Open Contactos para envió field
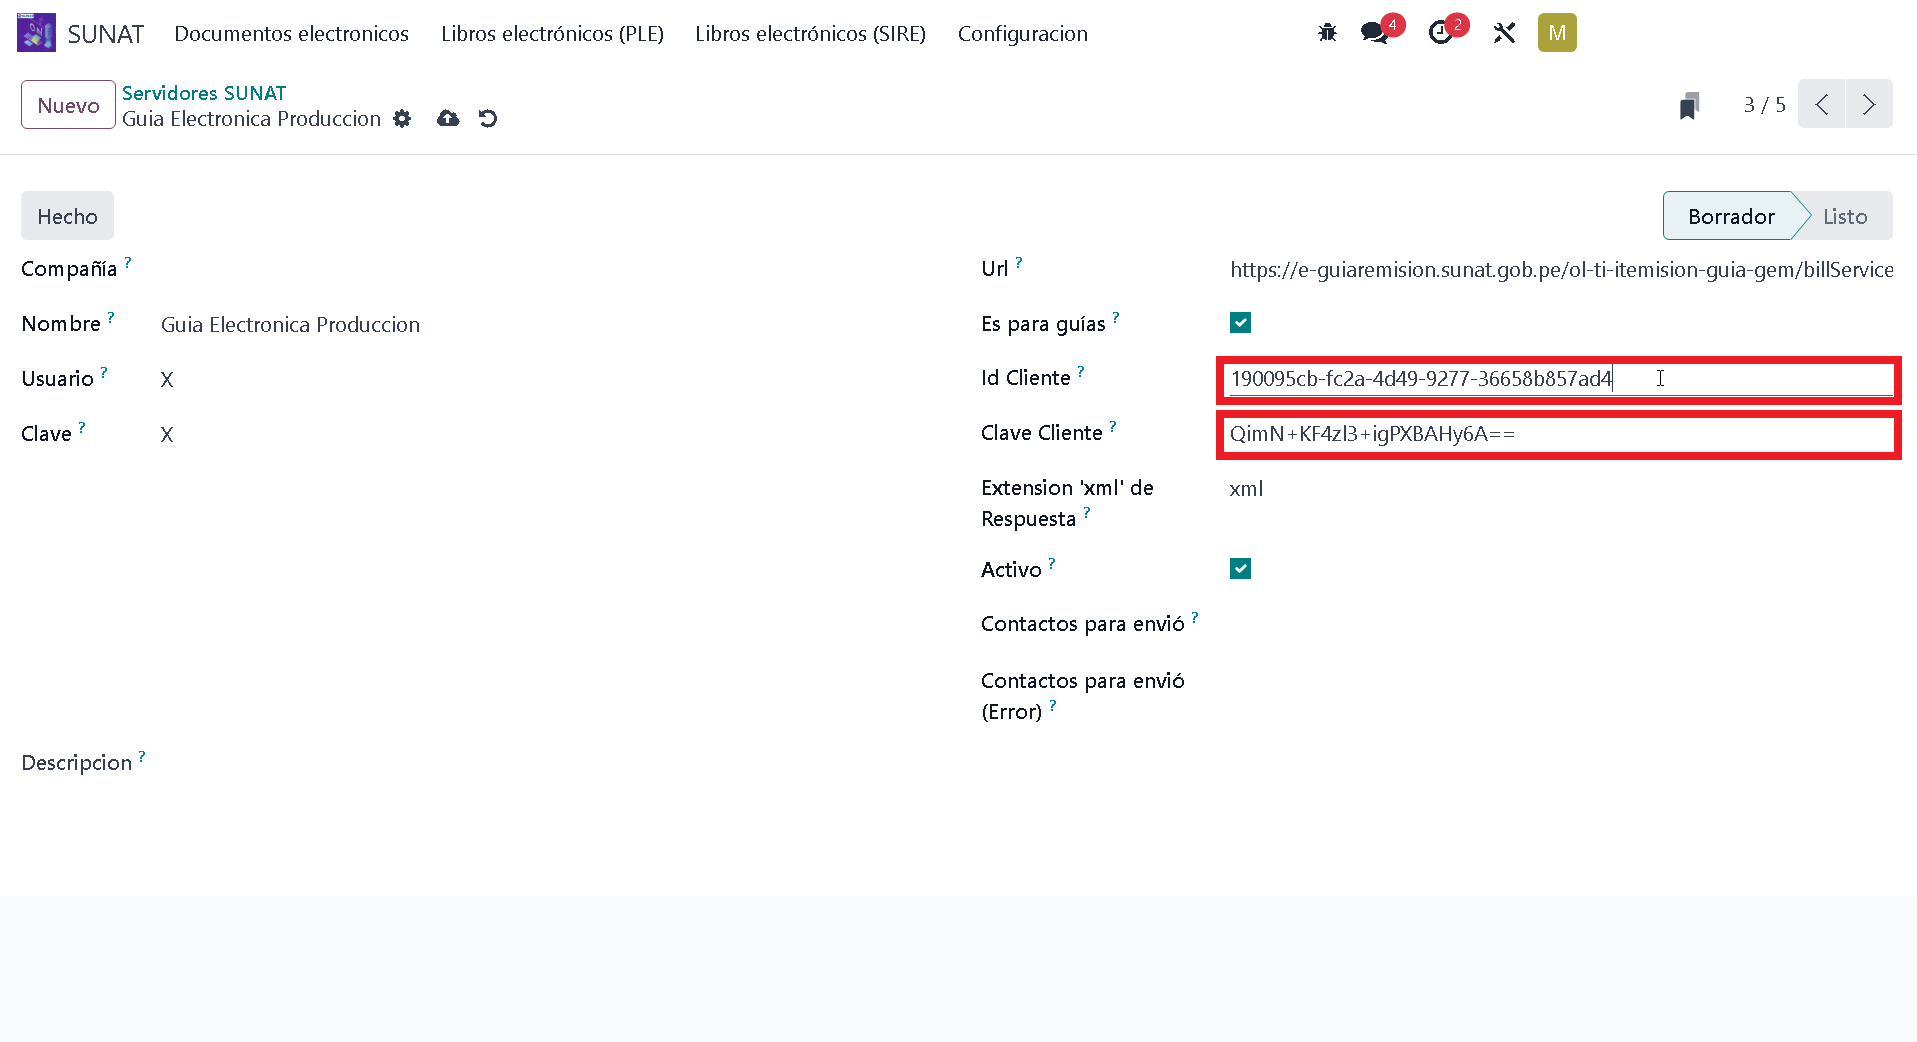Image resolution: width=1917 pixels, height=1042 pixels. [1560, 624]
